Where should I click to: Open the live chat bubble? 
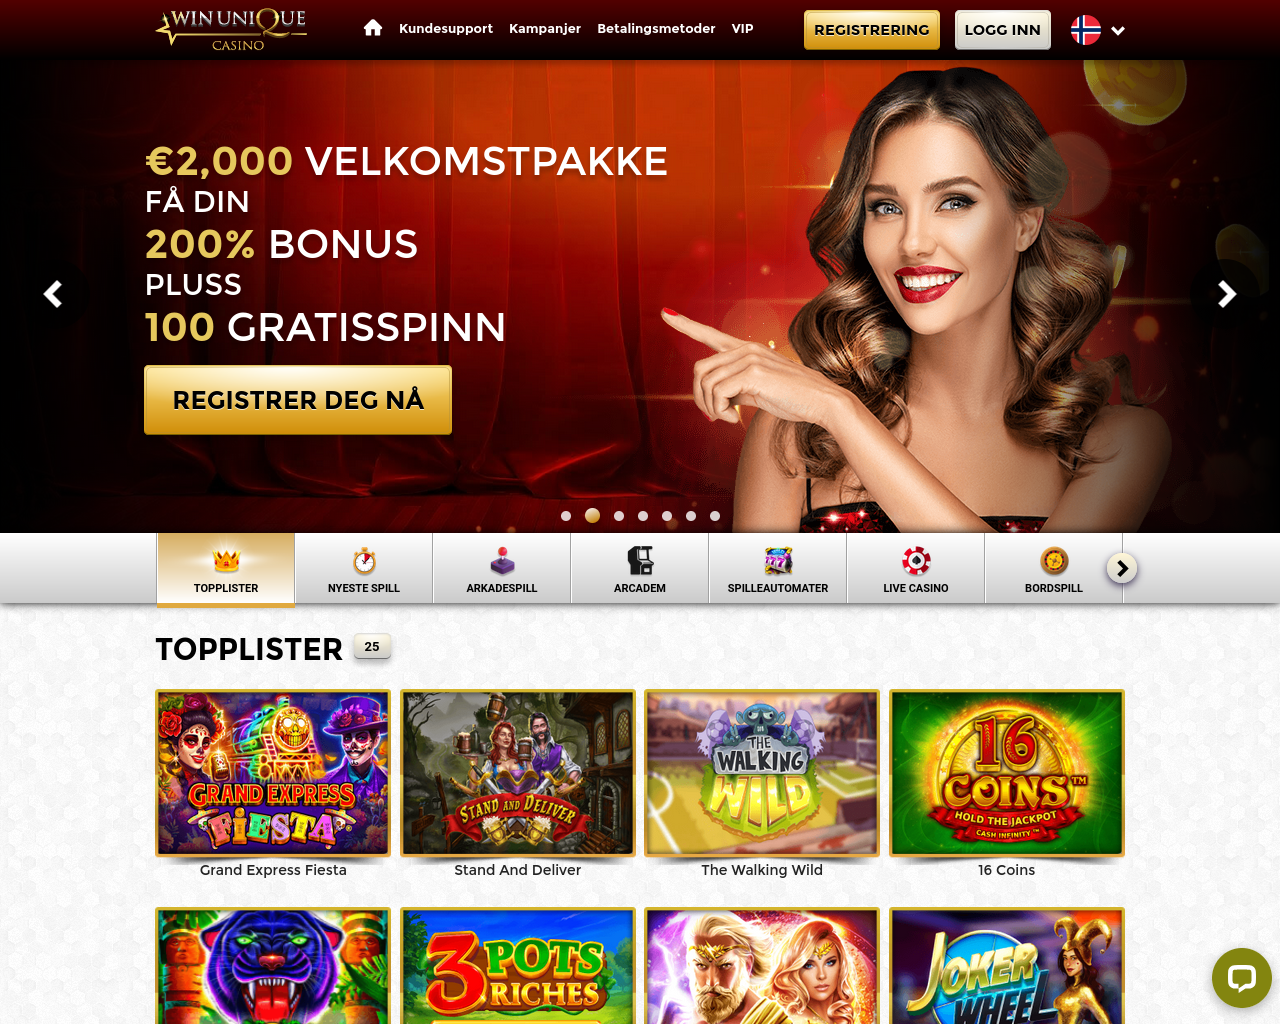point(1242,978)
